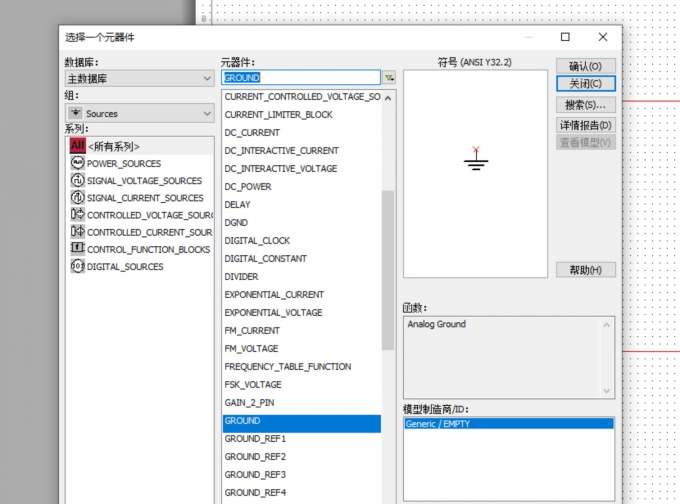Select FM_CURRENT component
Image resolution: width=680 pixels, height=504 pixels.
302,331
